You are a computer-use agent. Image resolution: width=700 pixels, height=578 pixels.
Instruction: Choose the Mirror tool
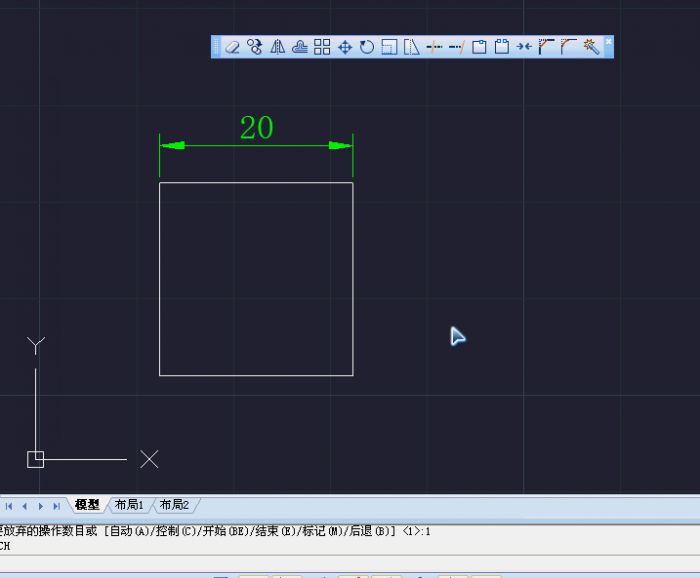click(277, 47)
